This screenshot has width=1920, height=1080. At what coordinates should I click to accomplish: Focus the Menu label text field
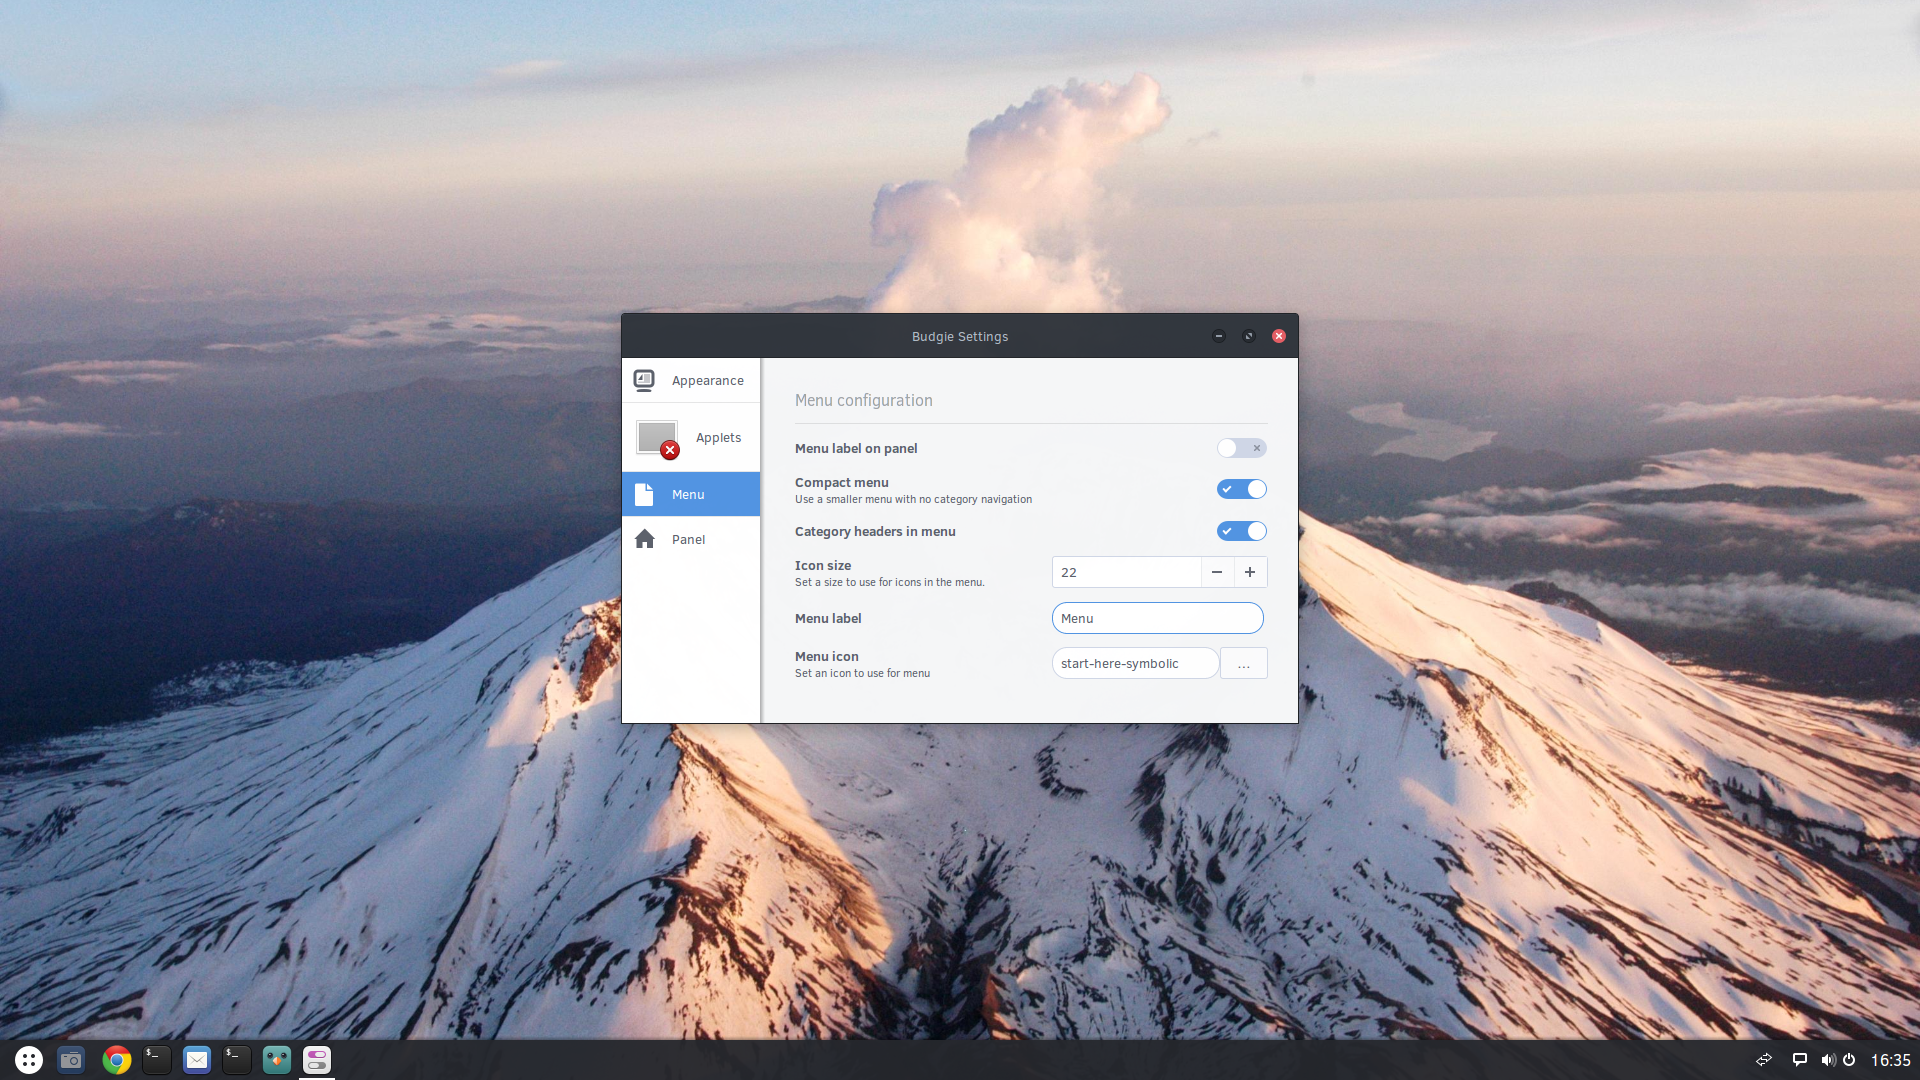point(1158,618)
